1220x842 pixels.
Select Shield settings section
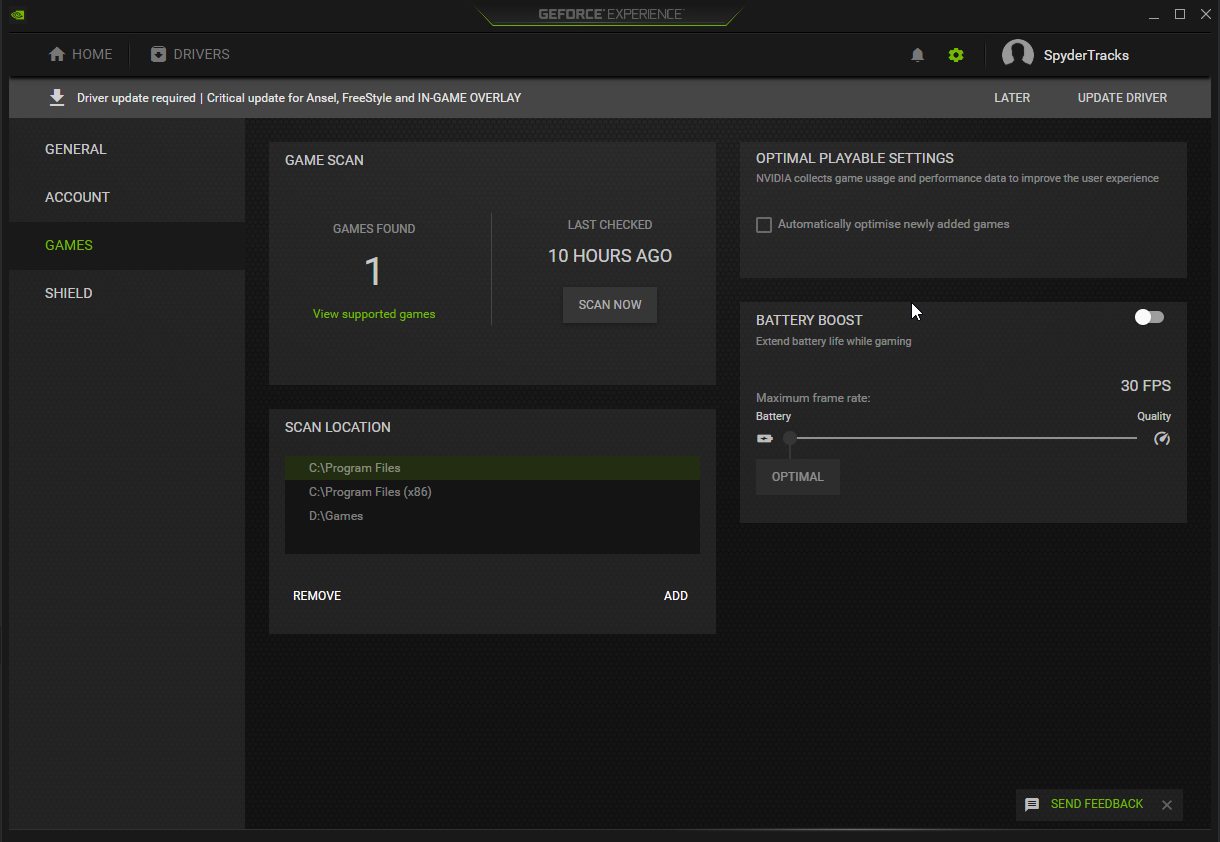point(127,293)
